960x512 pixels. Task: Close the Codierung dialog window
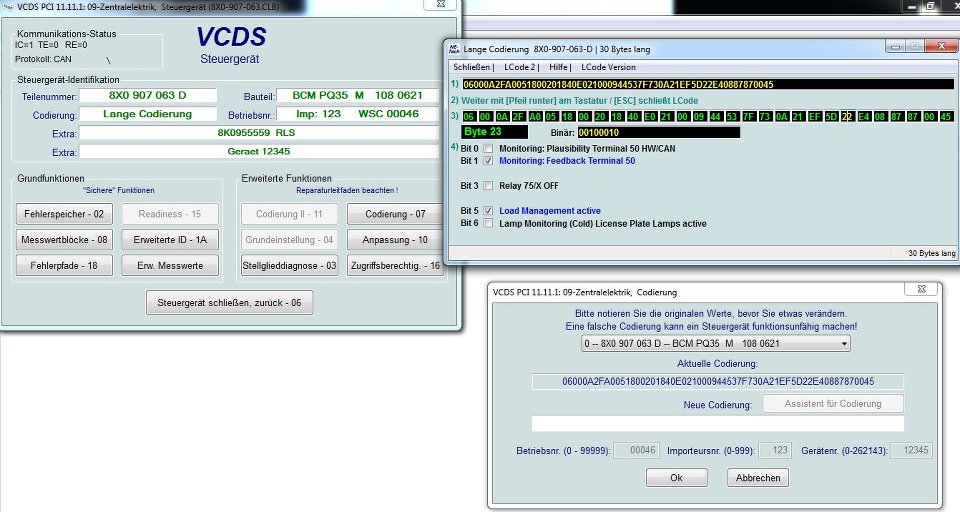[921, 289]
